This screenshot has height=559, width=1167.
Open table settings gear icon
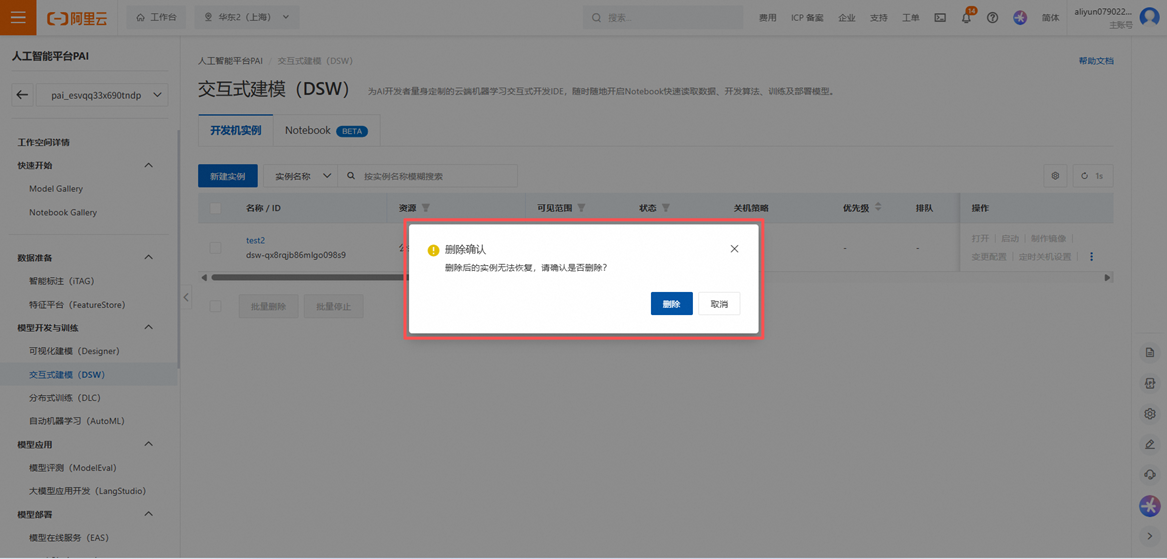tap(1055, 176)
